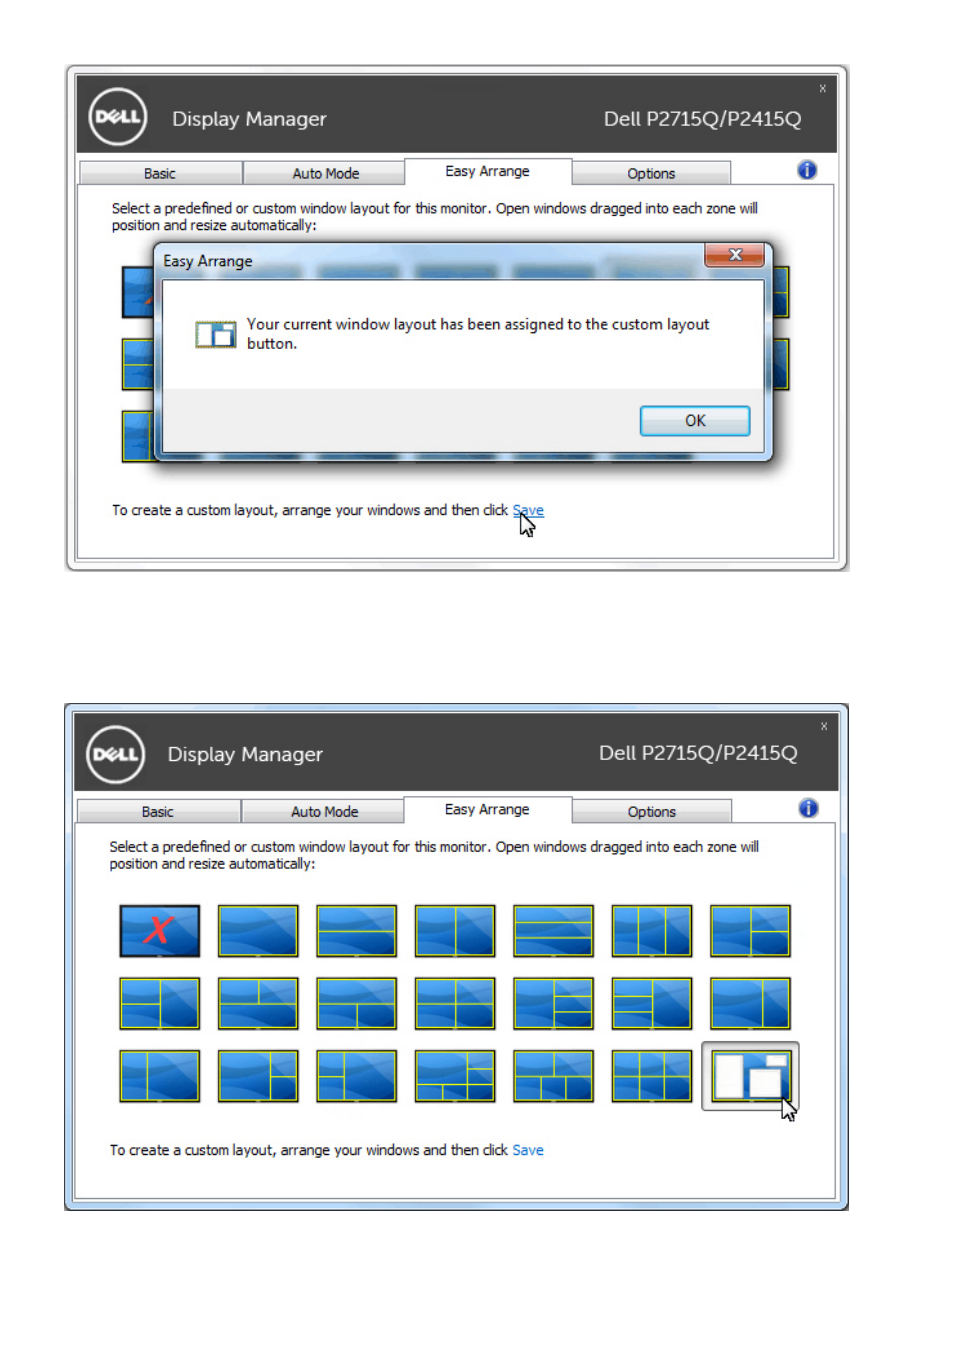Select the two-top, one-wide-bottom zone layout
Image resolution: width=953 pixels, height=1352 pixels.
[258, 1003]
